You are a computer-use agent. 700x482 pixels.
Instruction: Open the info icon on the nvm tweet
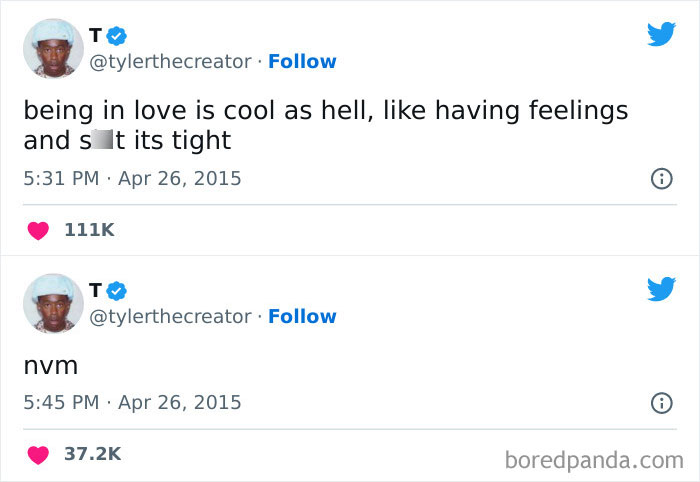tap(660, 404)
